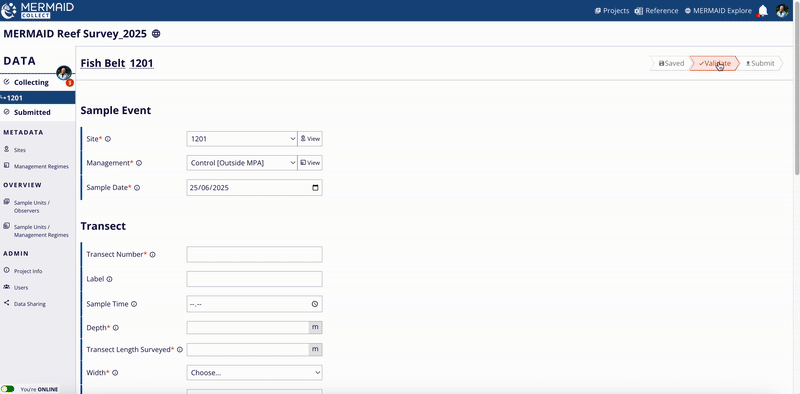The height and width of the screenshot is (394, 800).
Task: Click the Transect Length Surveyed input field
Action: pyautogui.click(x=247, y=350)
